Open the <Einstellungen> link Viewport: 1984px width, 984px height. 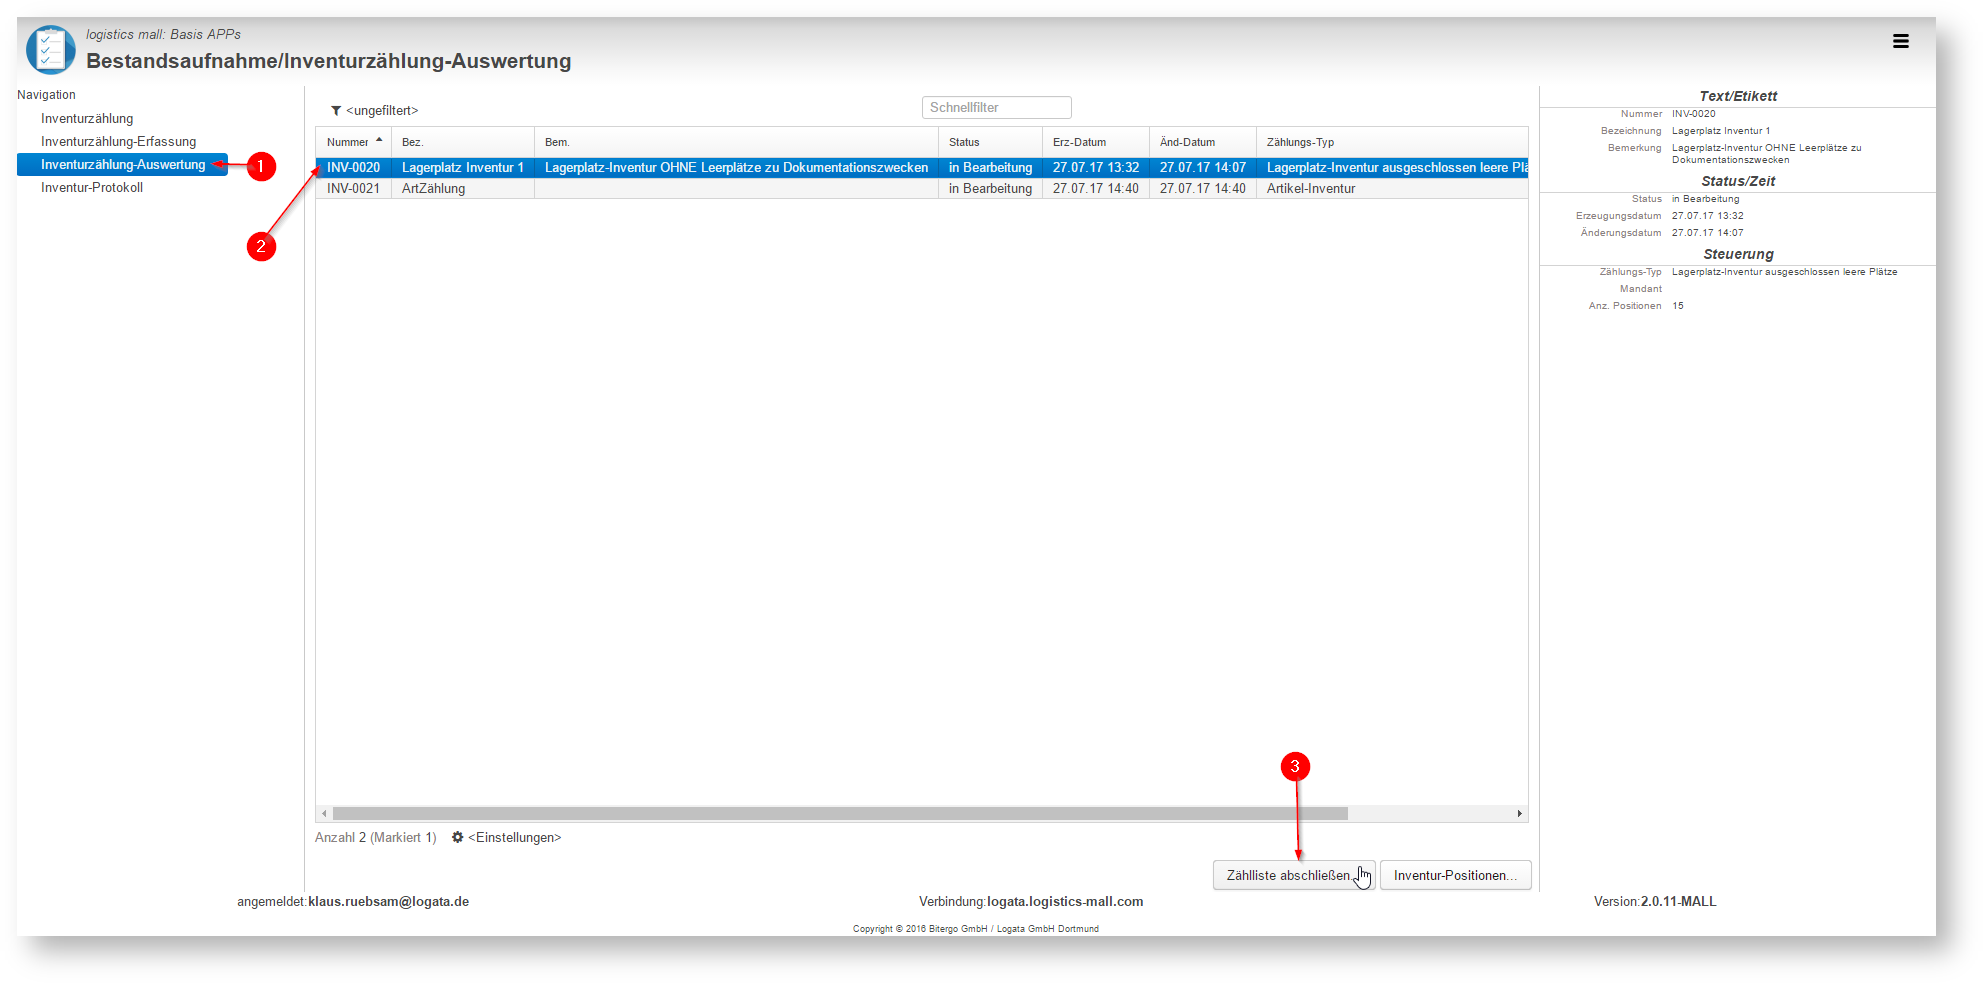(x=514, y=838)
